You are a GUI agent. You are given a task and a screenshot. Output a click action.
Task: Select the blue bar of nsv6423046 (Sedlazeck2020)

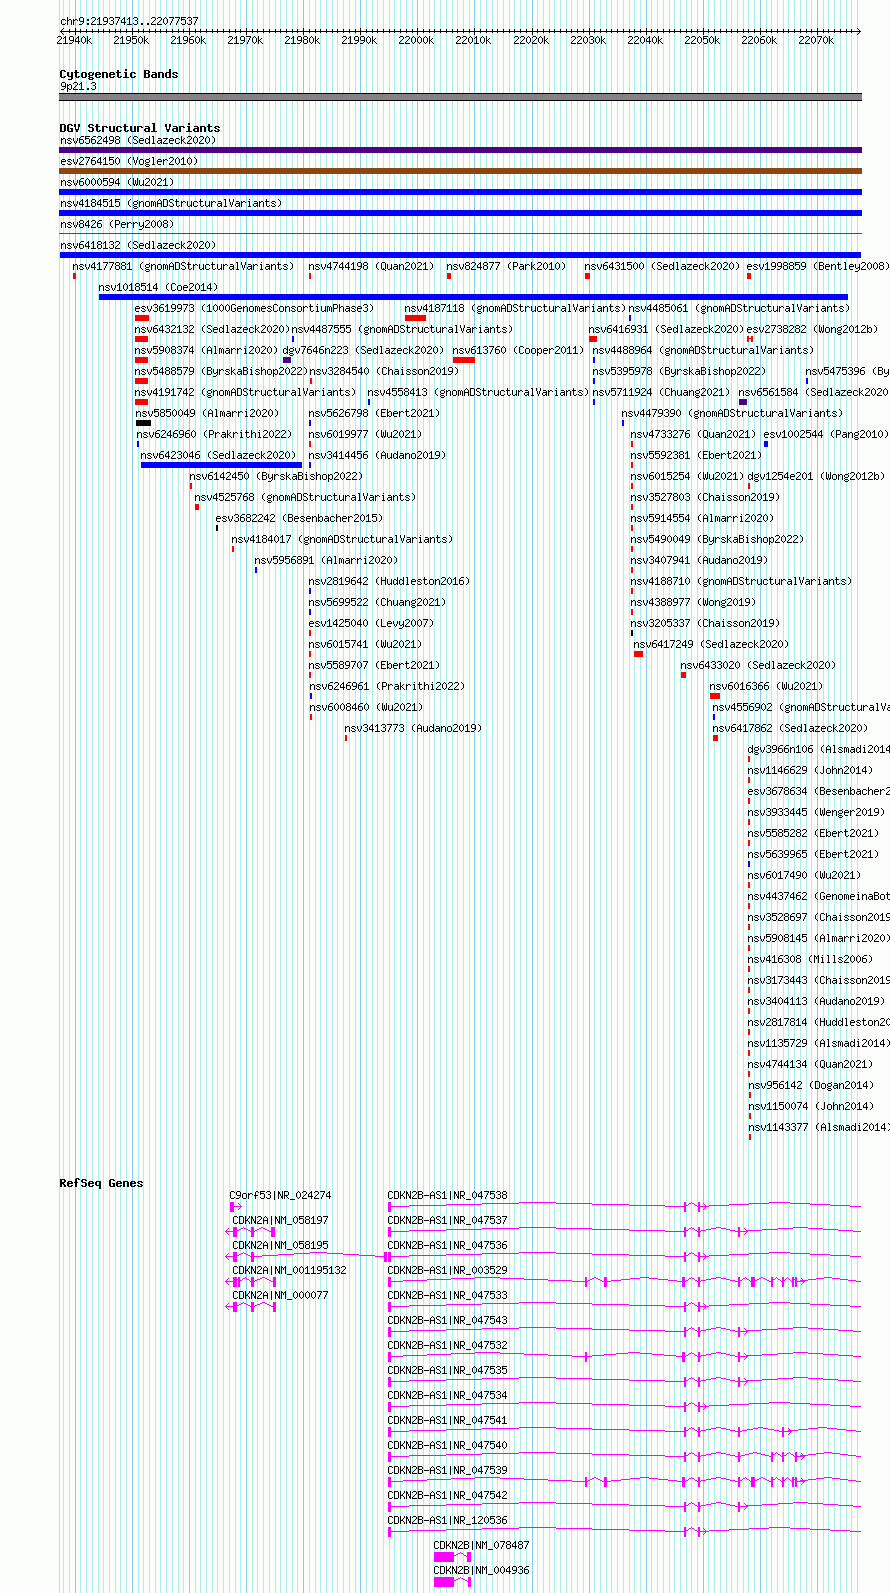click(221, 465)
